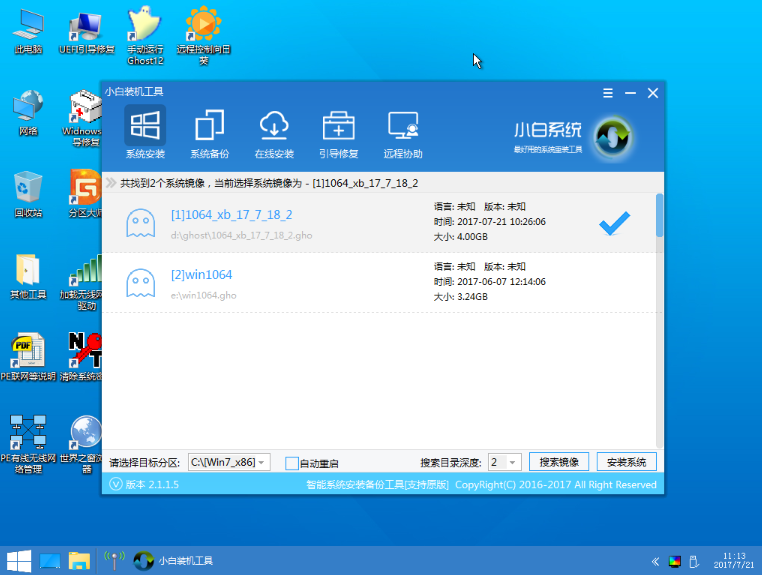Expand the 搜索目录深度 depth dropdown
The width and height of the screenshot is (762, 575).
(505, 462)
